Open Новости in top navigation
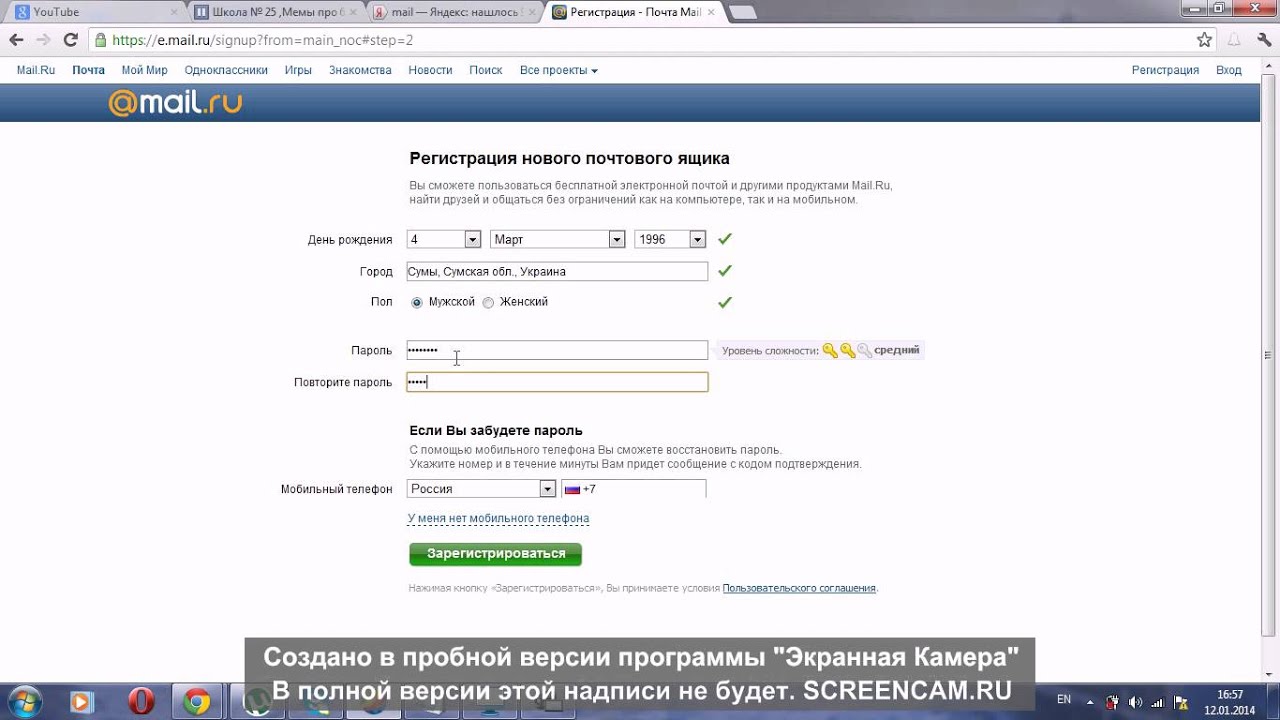The image size is (1280, 720). pyautogui.click(x=430, y=70)
